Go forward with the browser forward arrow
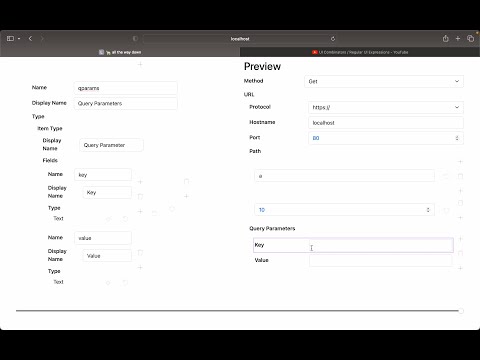This screenshot has height=360, width=480. click(42, 39)
